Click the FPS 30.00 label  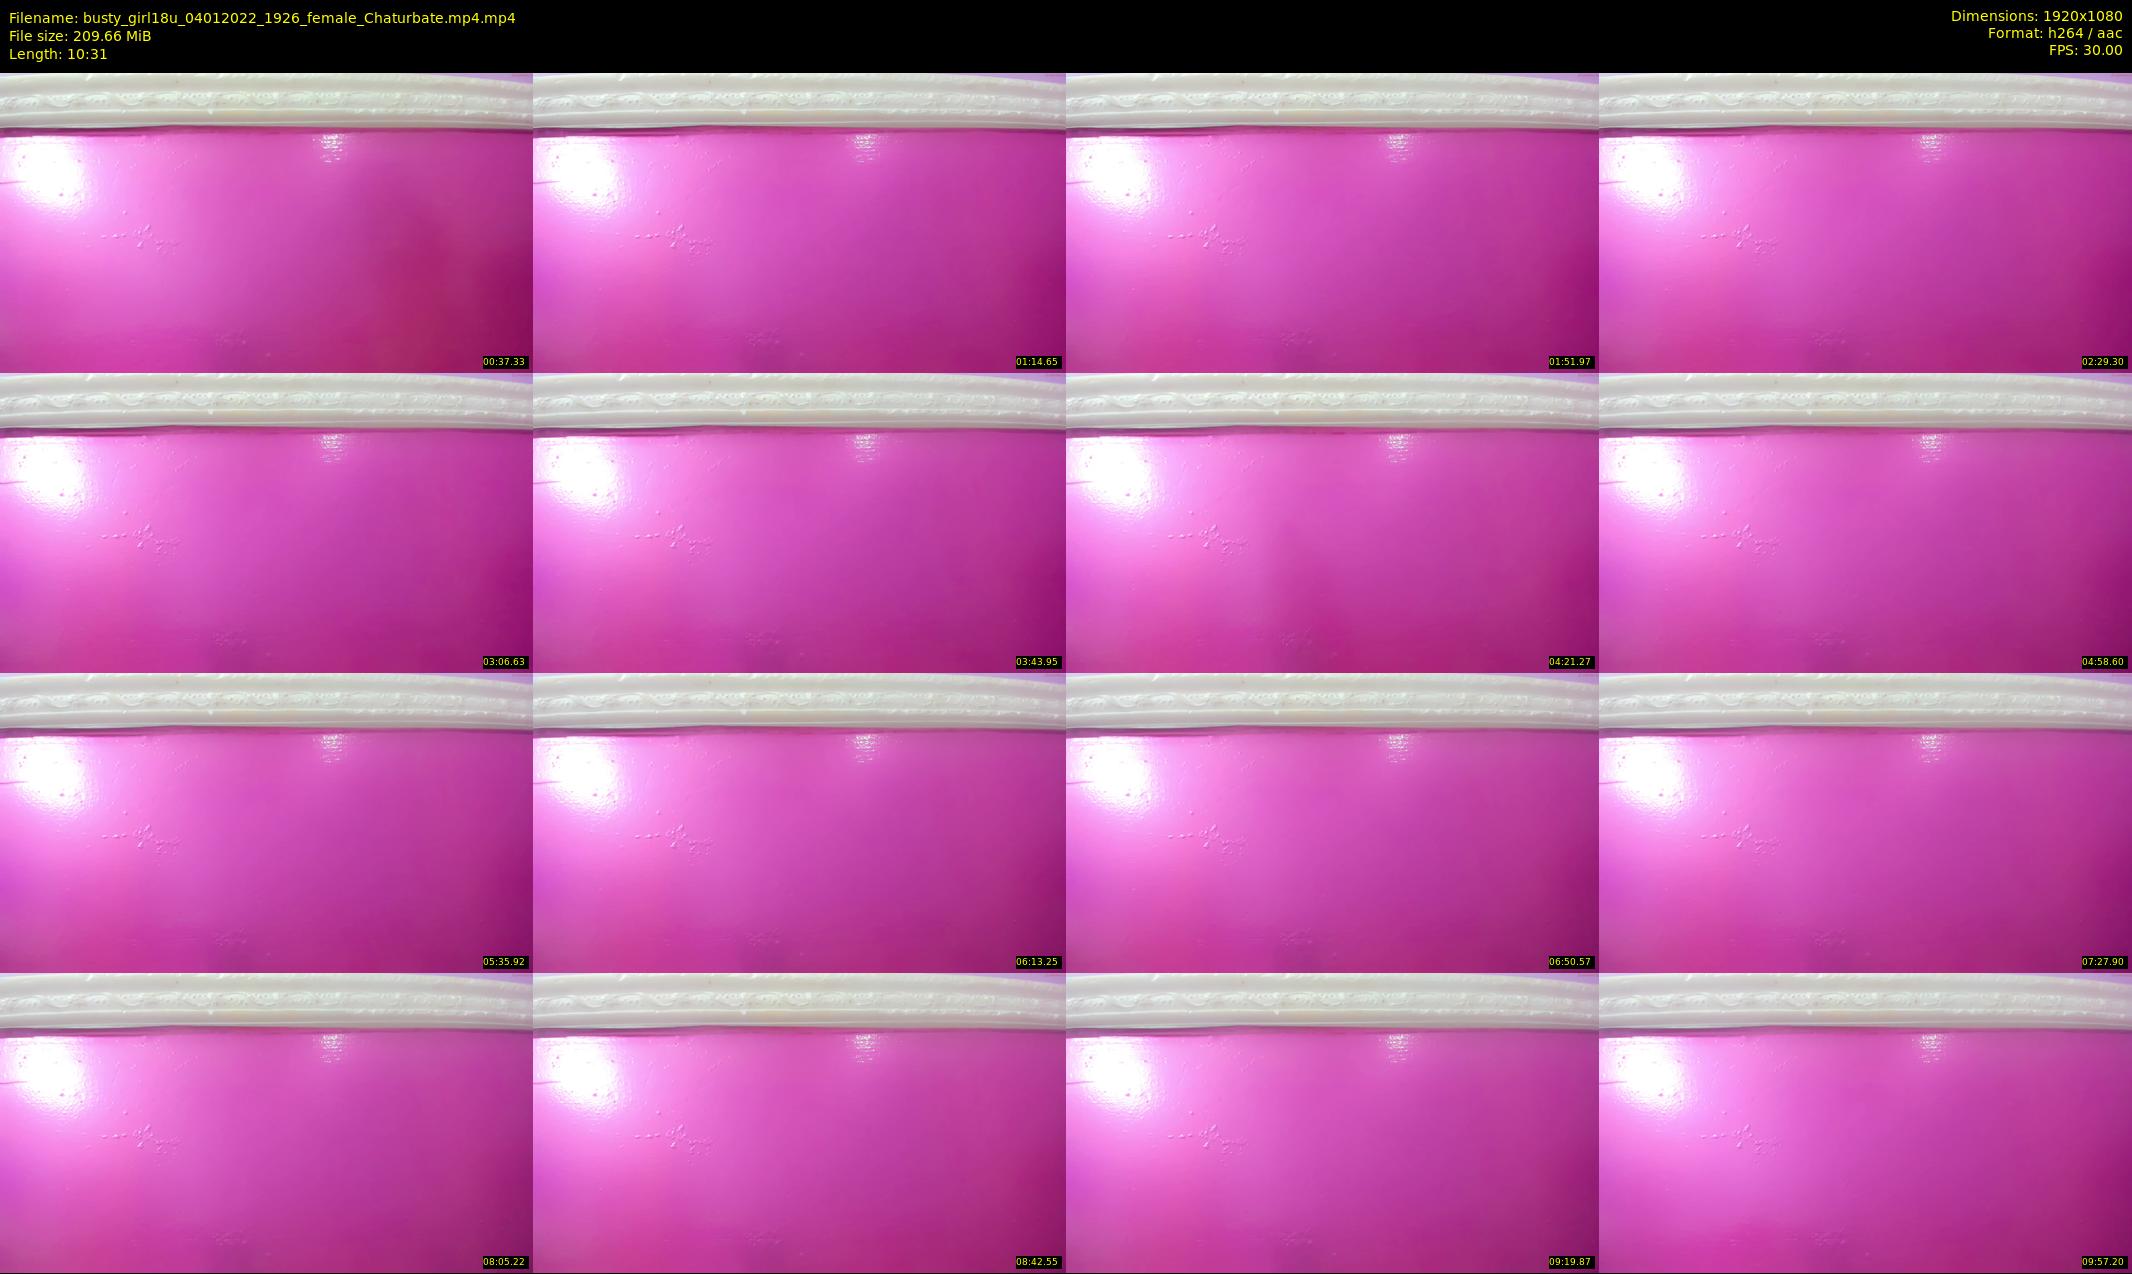pyautogui.click(x=2085, y=50)
